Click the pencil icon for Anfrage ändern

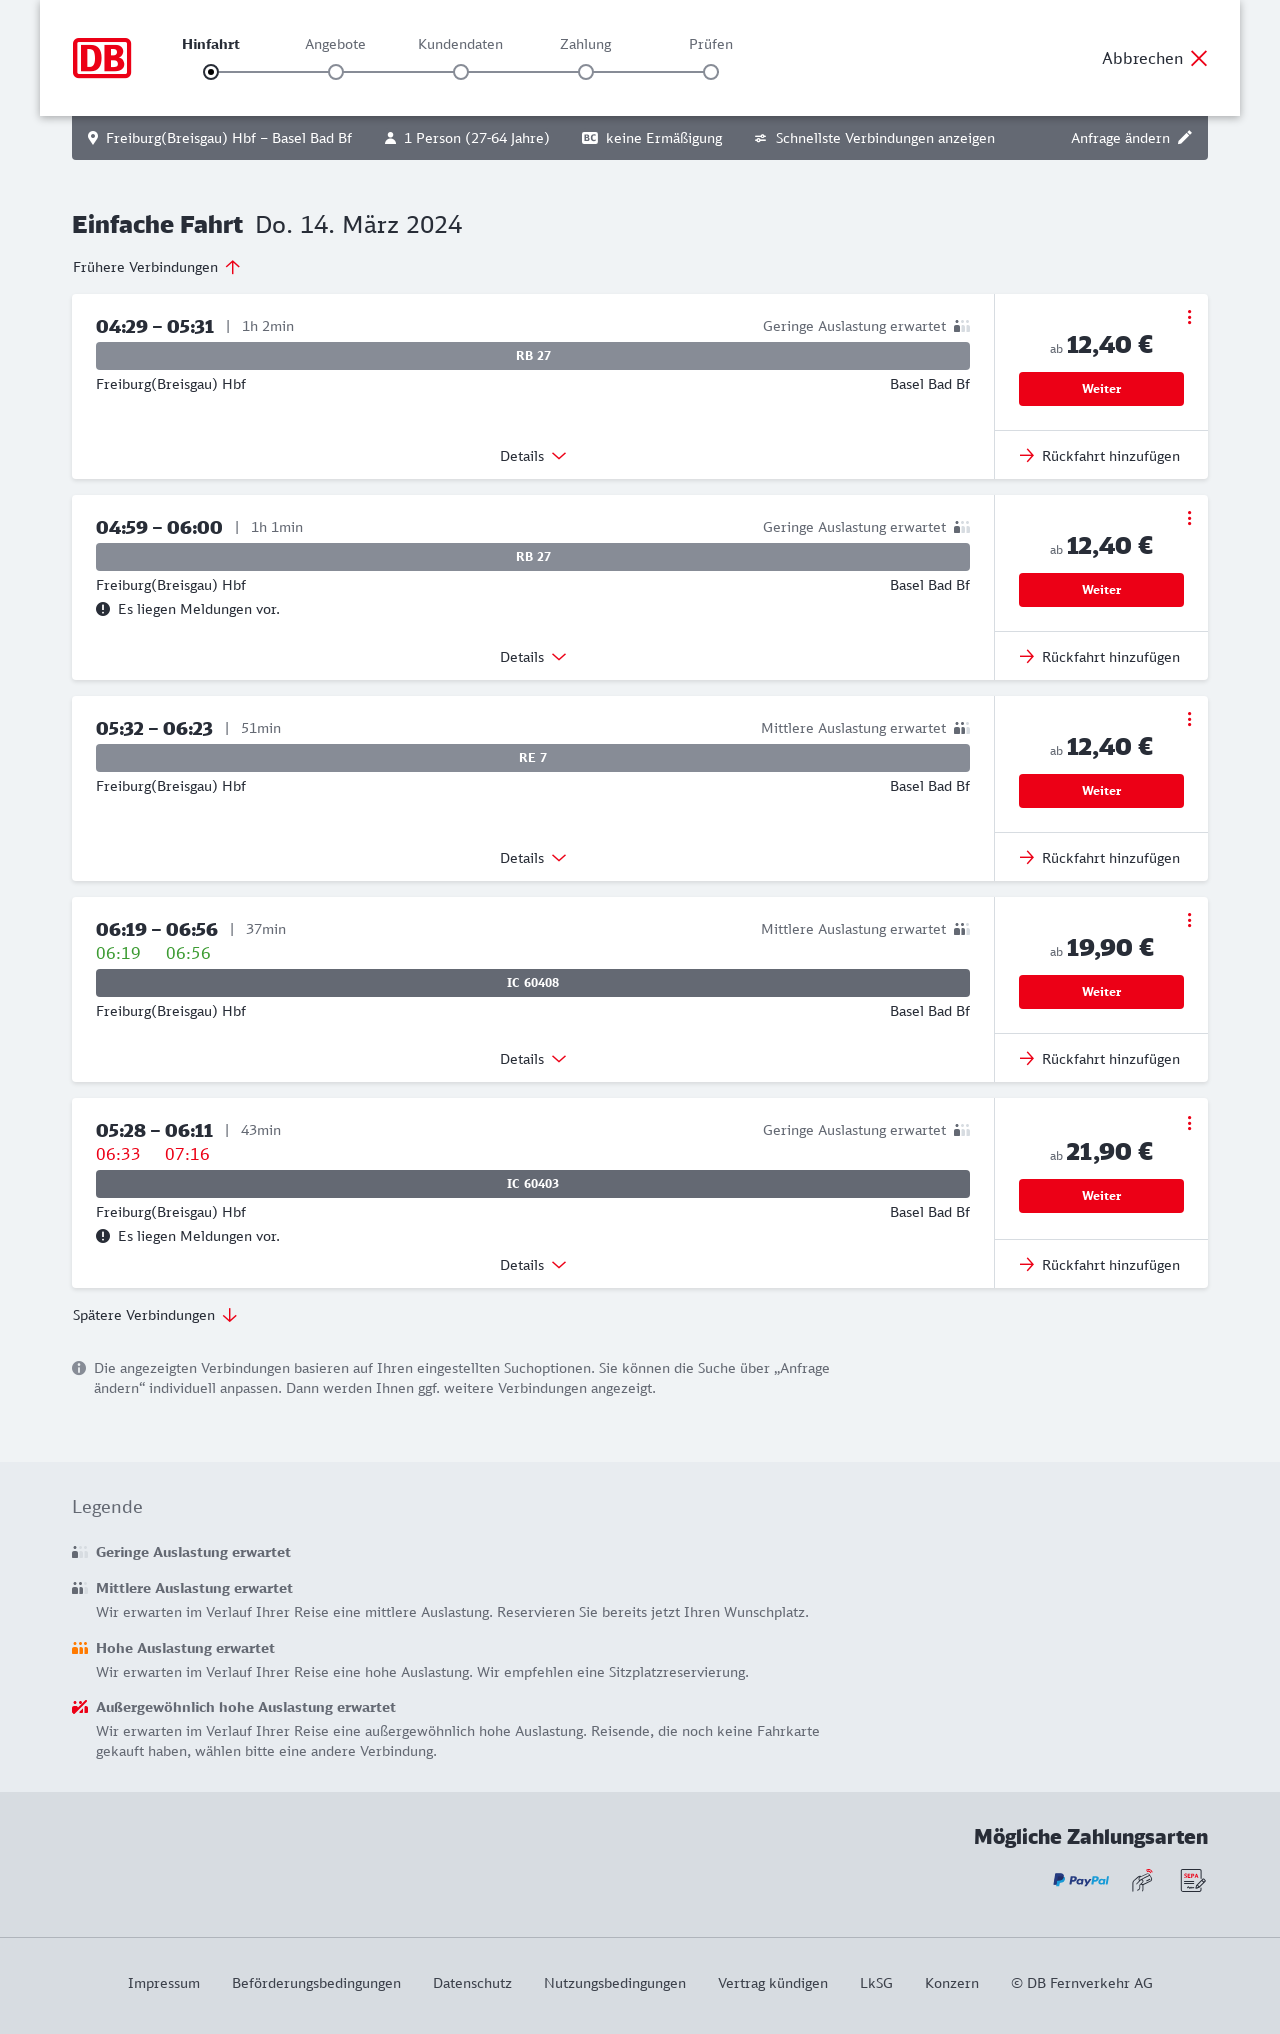click(x=1185, y=138)
